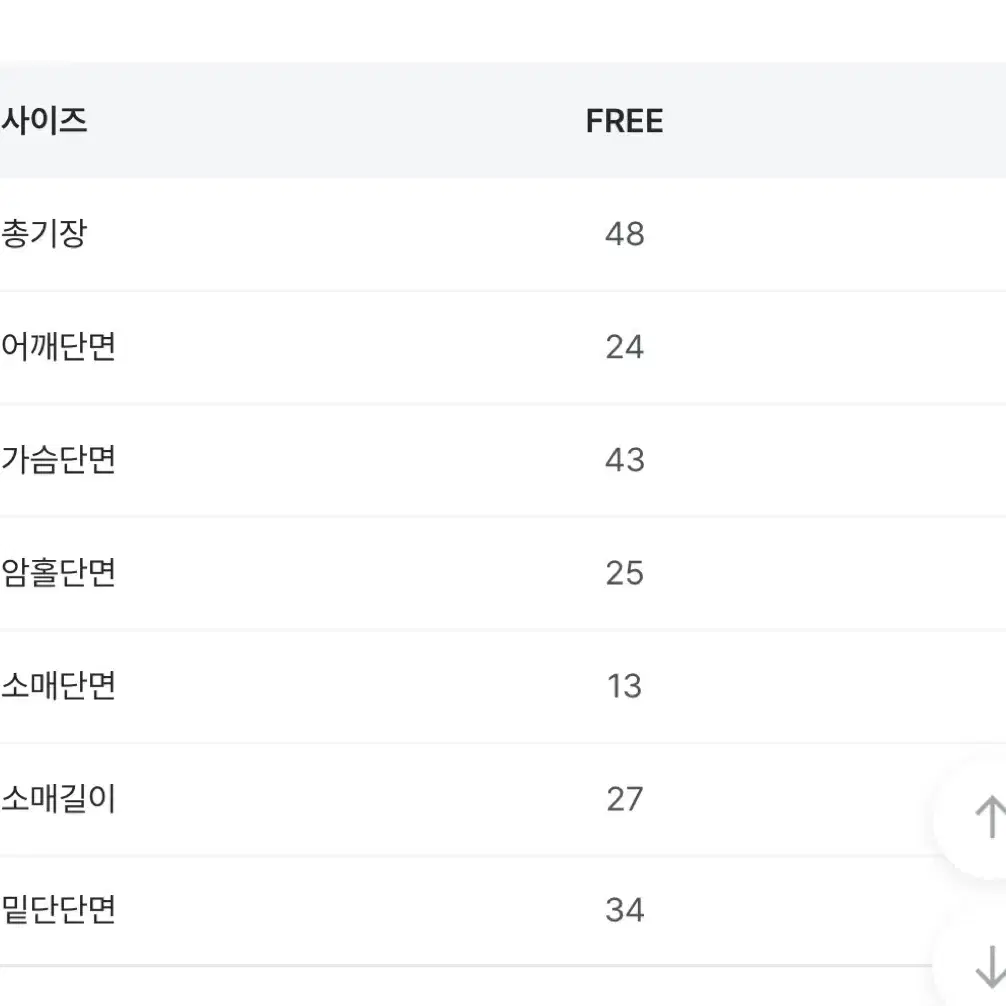Screen dimensions: 1006x1006
Task: Click the value 25 for 암홀단면
Action: (624, 573)
